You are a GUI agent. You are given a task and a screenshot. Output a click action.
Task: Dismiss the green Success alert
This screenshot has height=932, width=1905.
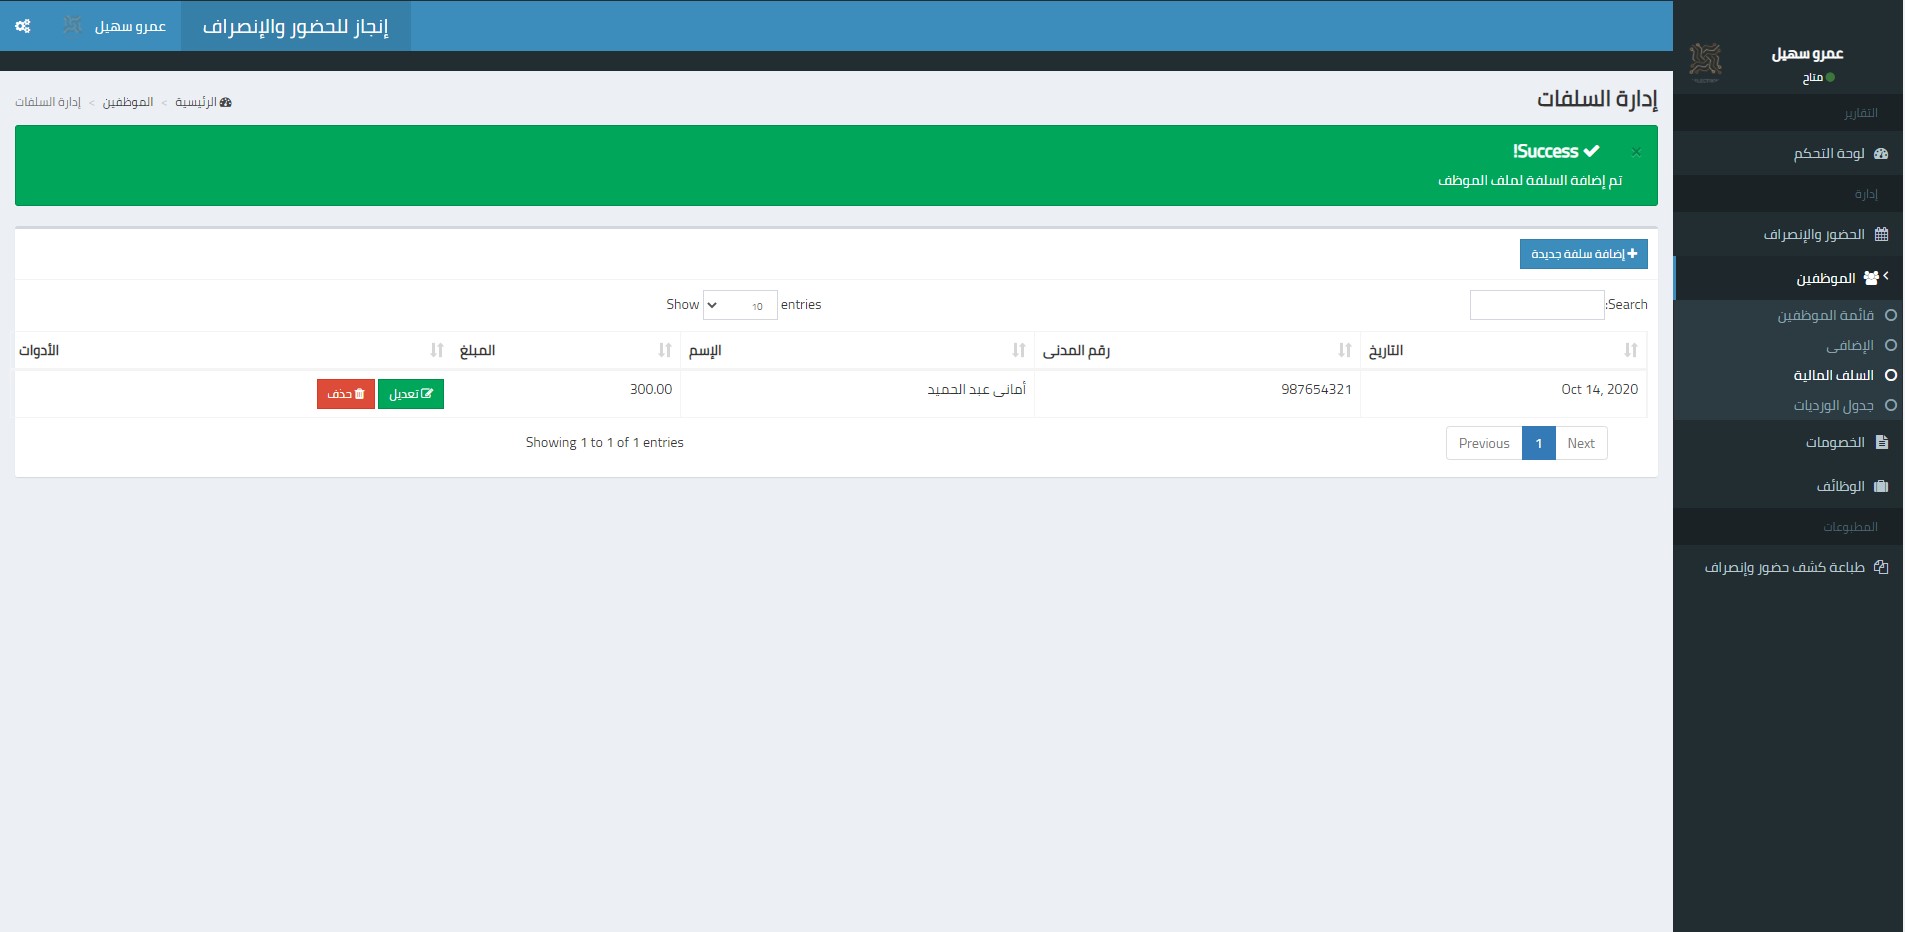coord(1636,152)
